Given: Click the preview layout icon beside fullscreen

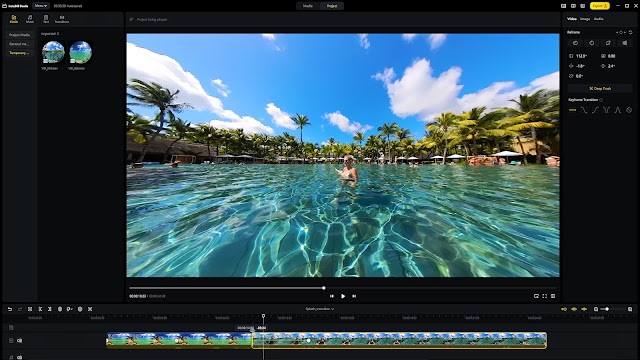Looking at the screenshot, I should coord(553,296).
